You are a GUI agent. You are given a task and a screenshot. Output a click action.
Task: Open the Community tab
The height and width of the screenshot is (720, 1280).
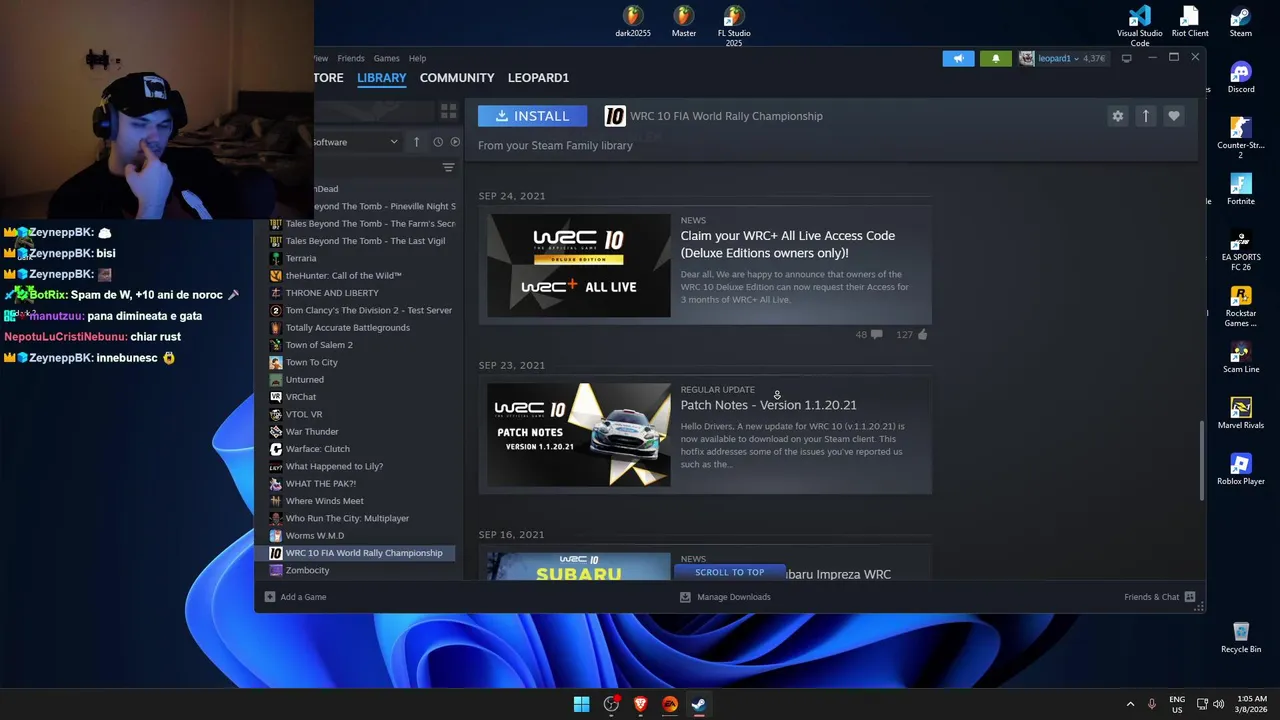(x=457, y=78)
